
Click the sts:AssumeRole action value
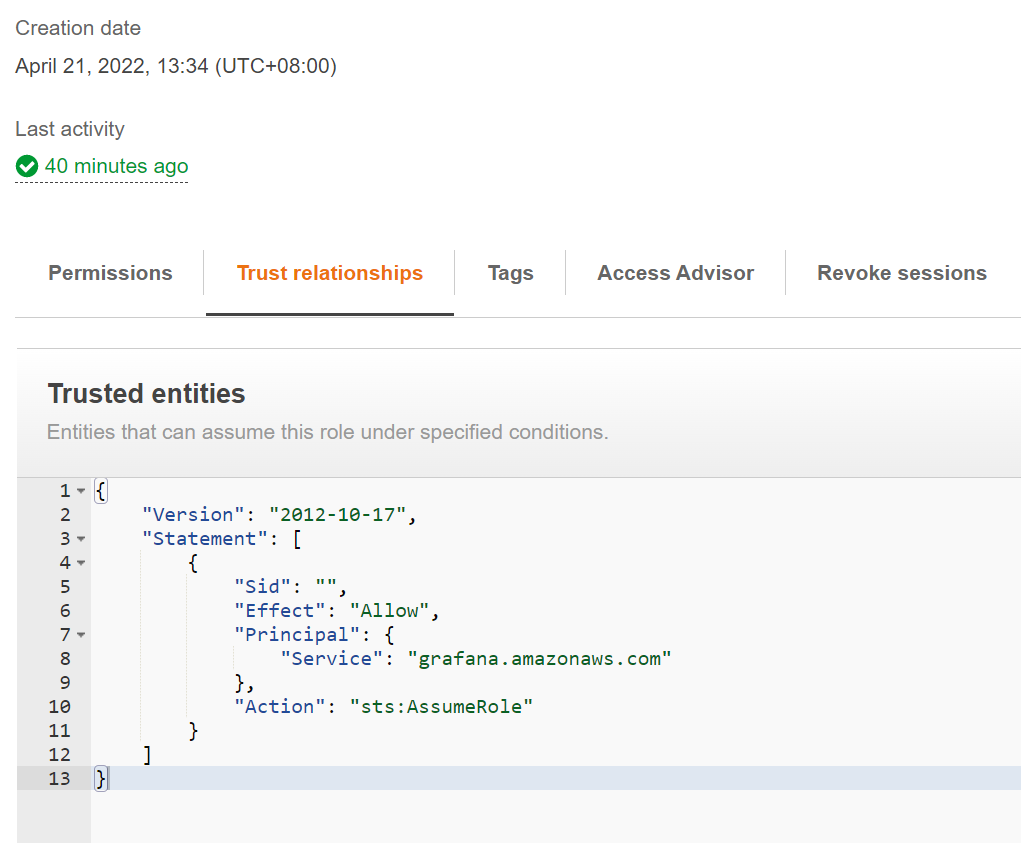(441, 706)
